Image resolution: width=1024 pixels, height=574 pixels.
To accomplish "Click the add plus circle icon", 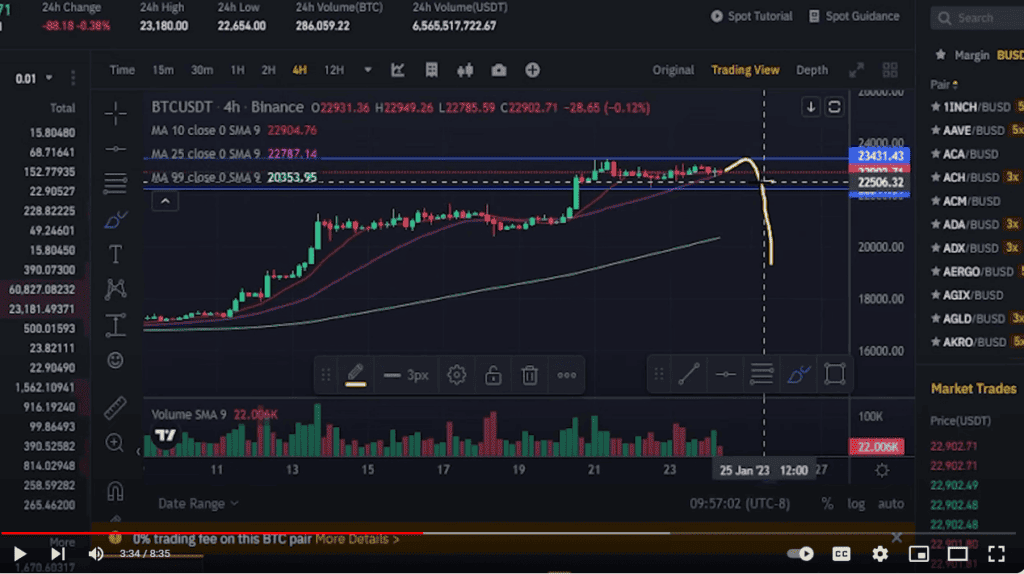I will click(532, 70).
